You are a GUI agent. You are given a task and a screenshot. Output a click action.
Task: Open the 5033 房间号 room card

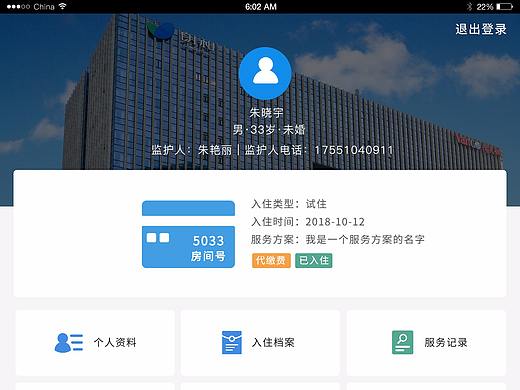click(x=188, y=234)
